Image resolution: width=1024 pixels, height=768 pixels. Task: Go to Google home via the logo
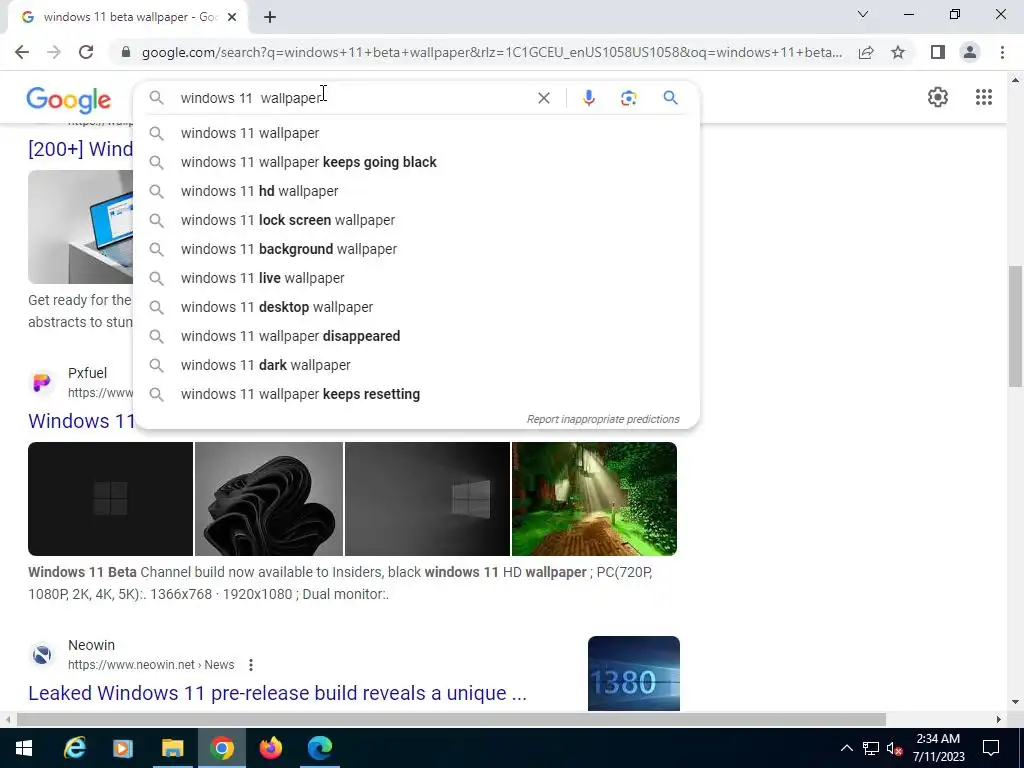coord(69,99)
